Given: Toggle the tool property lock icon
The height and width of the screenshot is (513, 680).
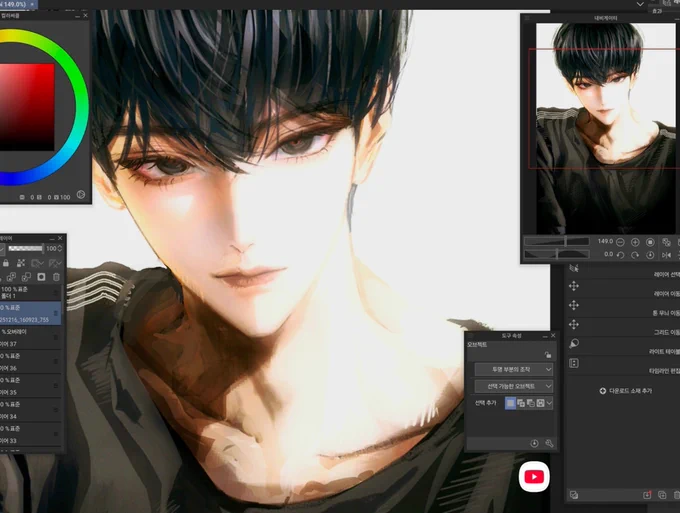Looking at the screenshot, I should coord(548,354).
